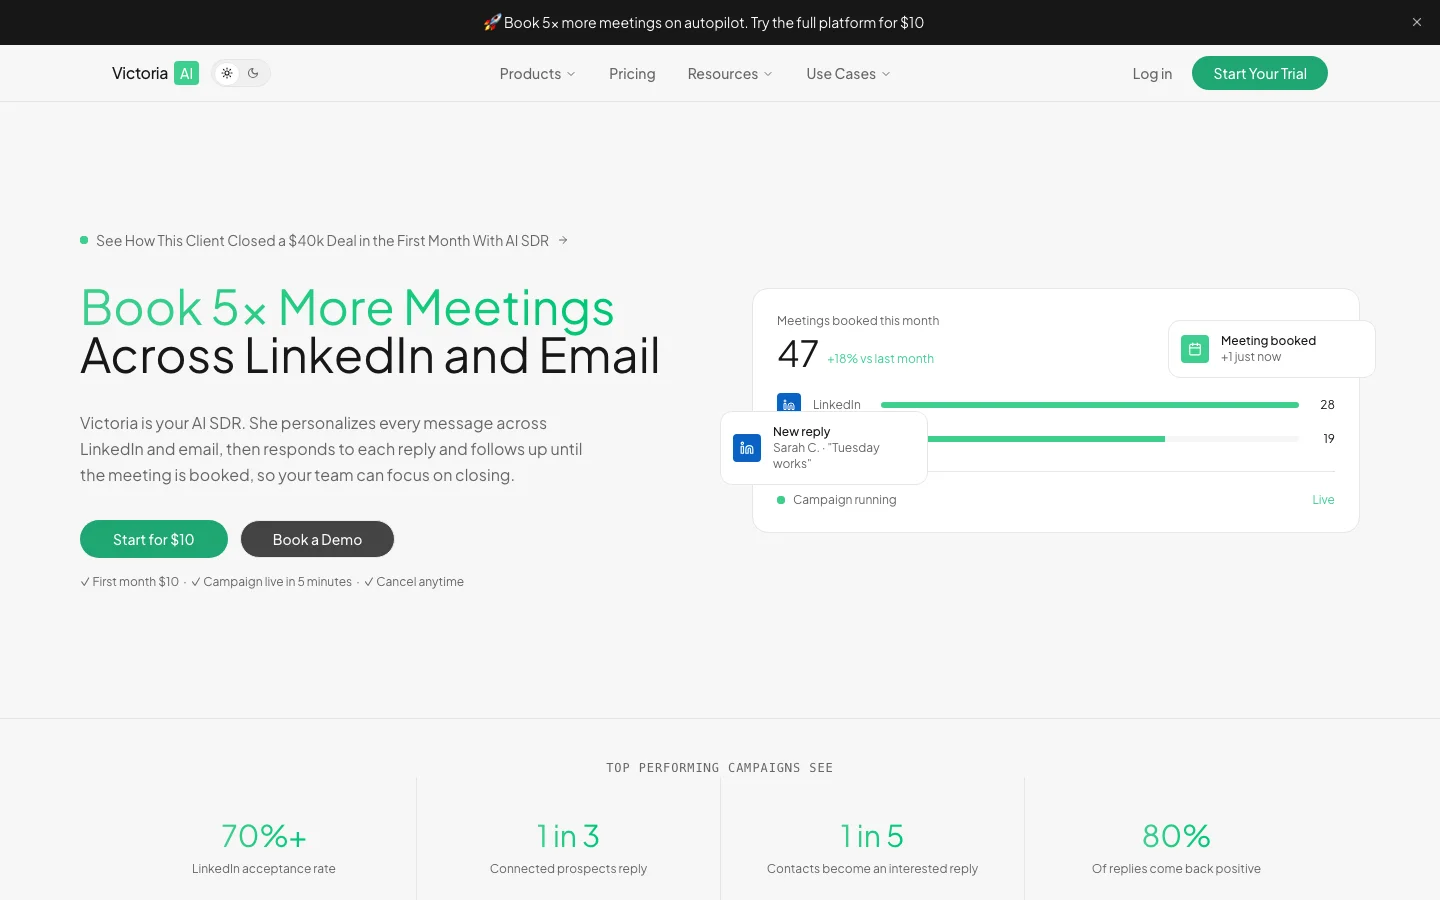
Task: Click the green "Live" status label
Action: click(x=1323, y=500)
